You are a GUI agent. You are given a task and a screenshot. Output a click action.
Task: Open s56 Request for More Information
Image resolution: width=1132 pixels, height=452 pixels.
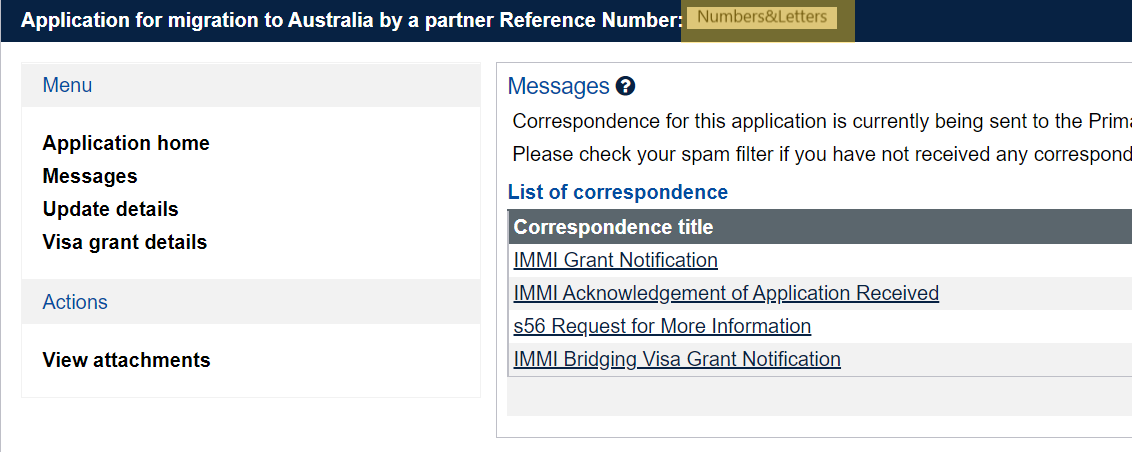(x=662, y=326)
